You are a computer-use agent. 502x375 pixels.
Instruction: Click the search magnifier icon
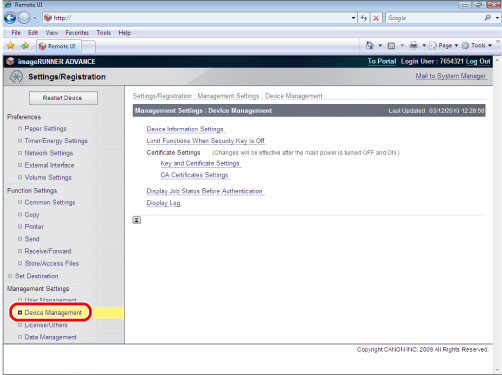click(488, 18)
